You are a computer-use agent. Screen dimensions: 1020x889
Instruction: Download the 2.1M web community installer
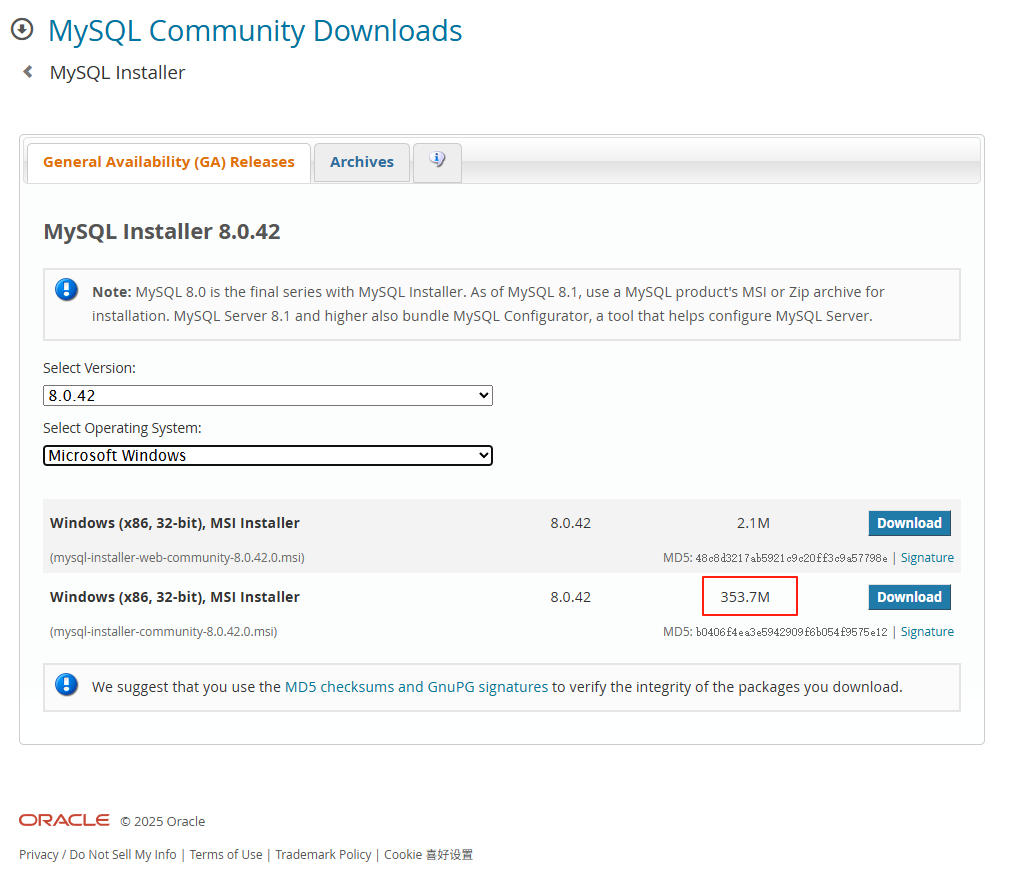(x=909, y=523)
